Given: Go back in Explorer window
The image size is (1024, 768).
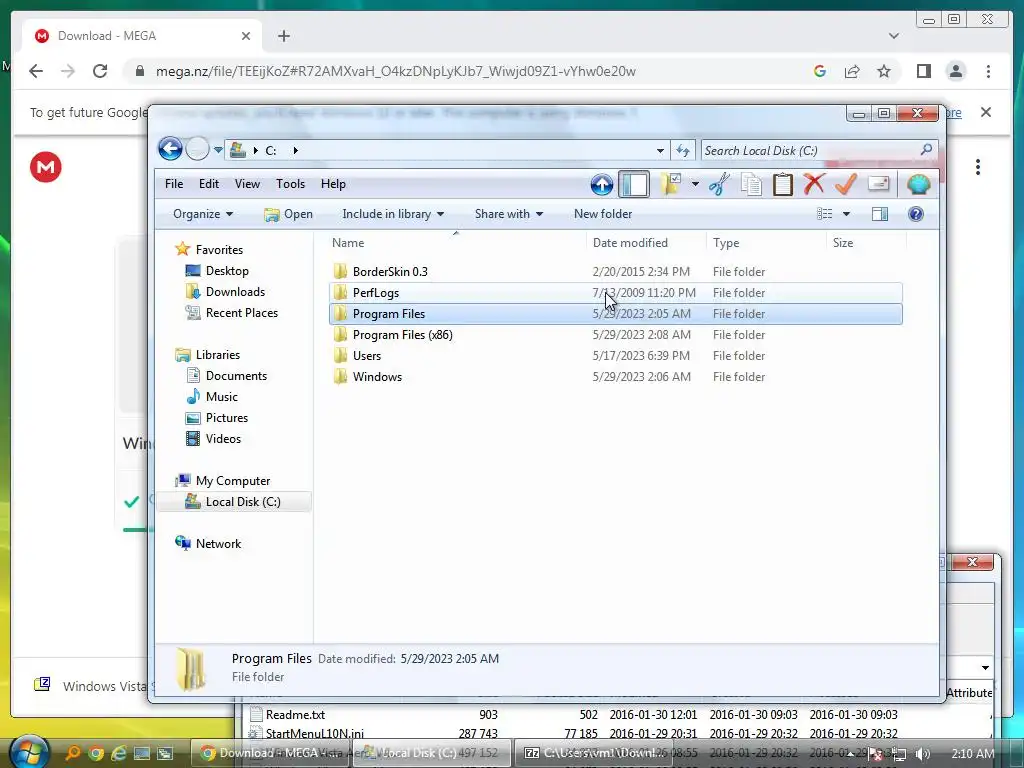Looking at the screenshot, I should (170, 149).
